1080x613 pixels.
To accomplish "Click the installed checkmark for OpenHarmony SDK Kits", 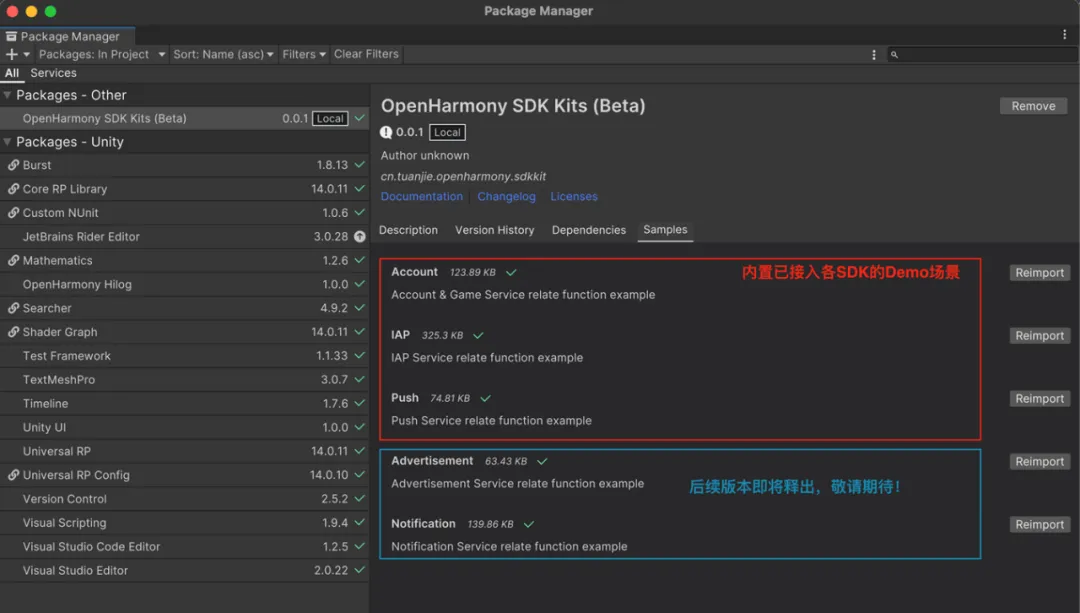I will [360, 118].
